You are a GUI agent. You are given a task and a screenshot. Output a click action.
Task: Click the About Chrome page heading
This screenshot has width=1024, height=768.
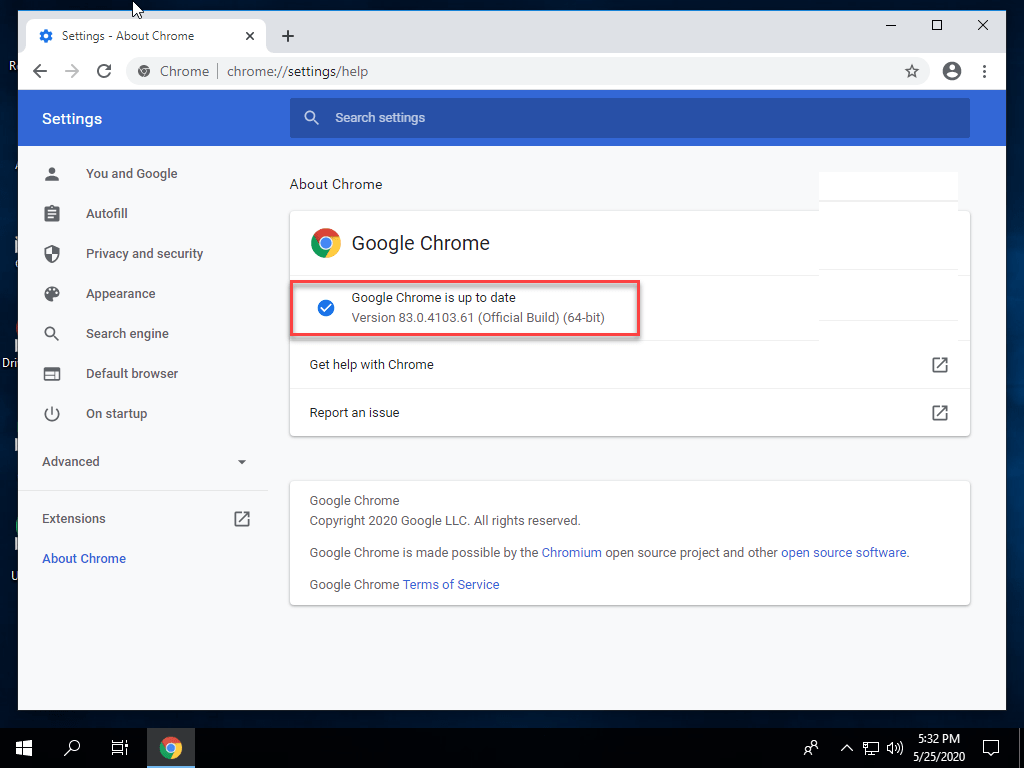[x=336, y=184]
